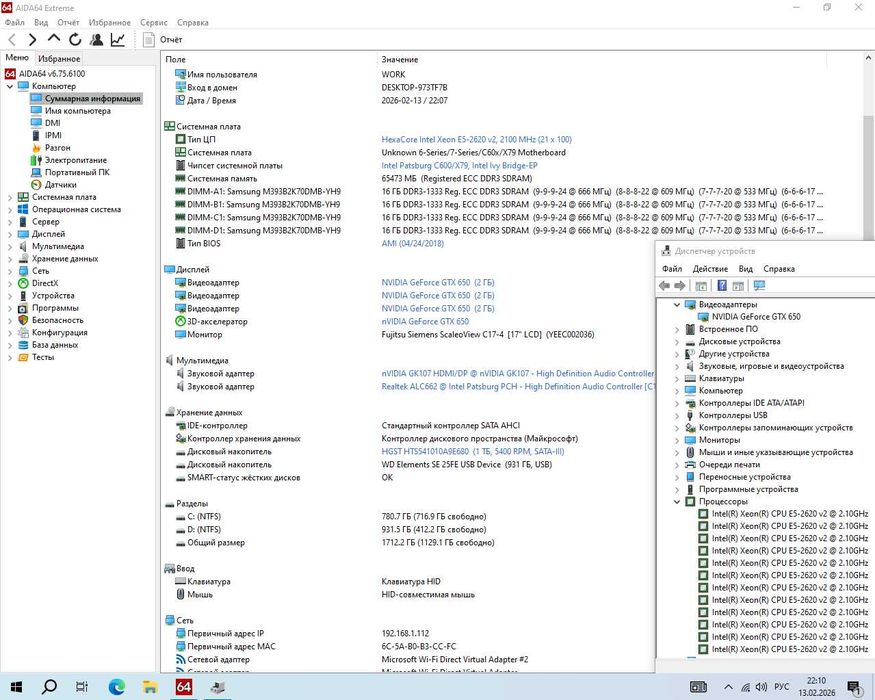This screenshot has width=875, height=700.
Task: Click the help icon in Device Manager toolbar
Action: coord(721,286)
